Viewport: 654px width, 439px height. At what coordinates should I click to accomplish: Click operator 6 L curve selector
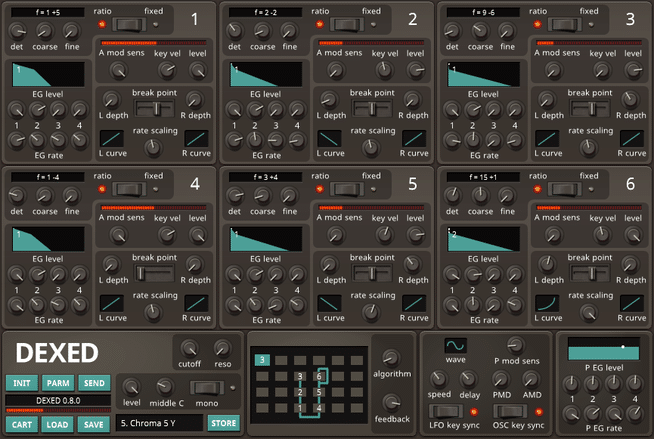click(547, 304)
